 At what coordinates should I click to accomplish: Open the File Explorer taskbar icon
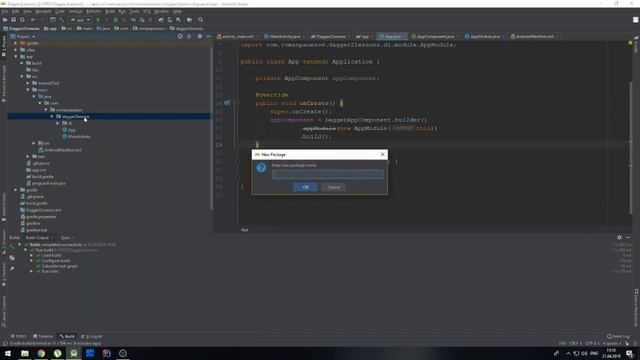pyautogui.click(x=25, y=353)
